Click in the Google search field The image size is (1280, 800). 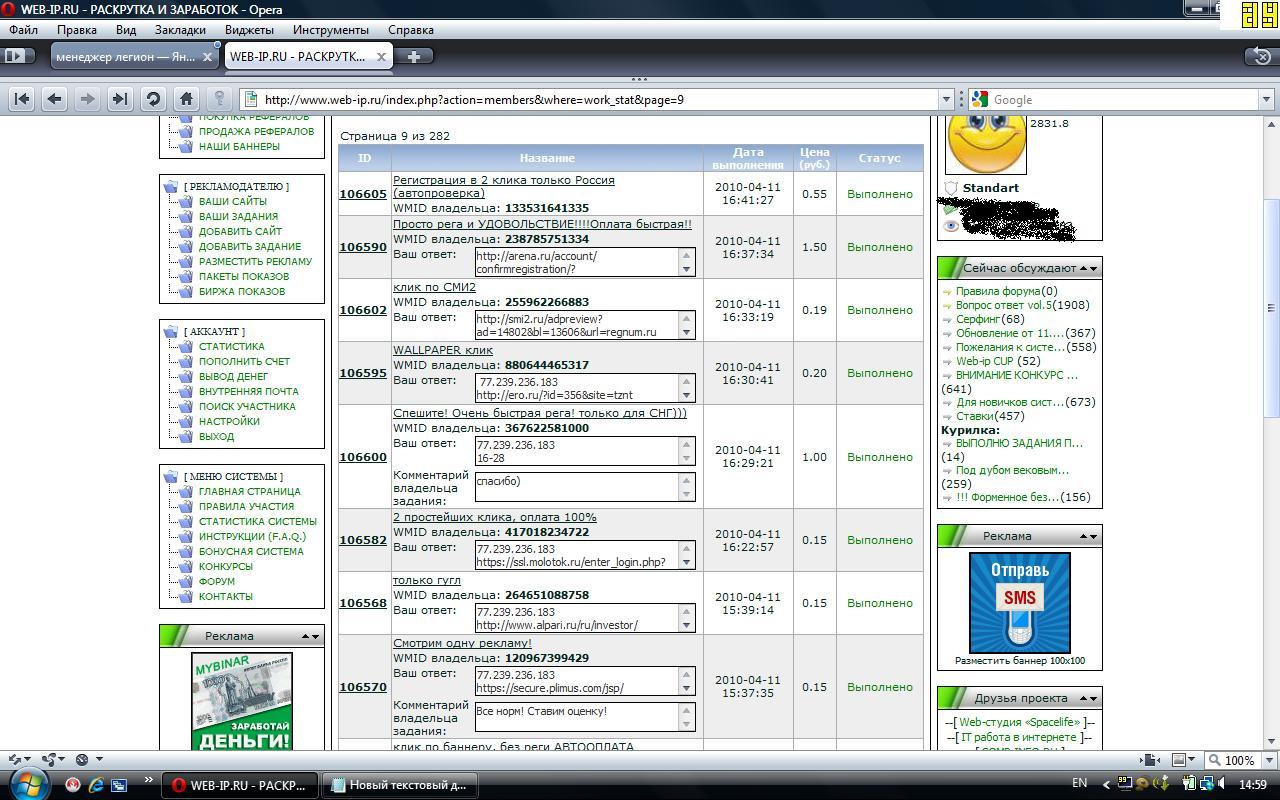tap(1123, 99)
